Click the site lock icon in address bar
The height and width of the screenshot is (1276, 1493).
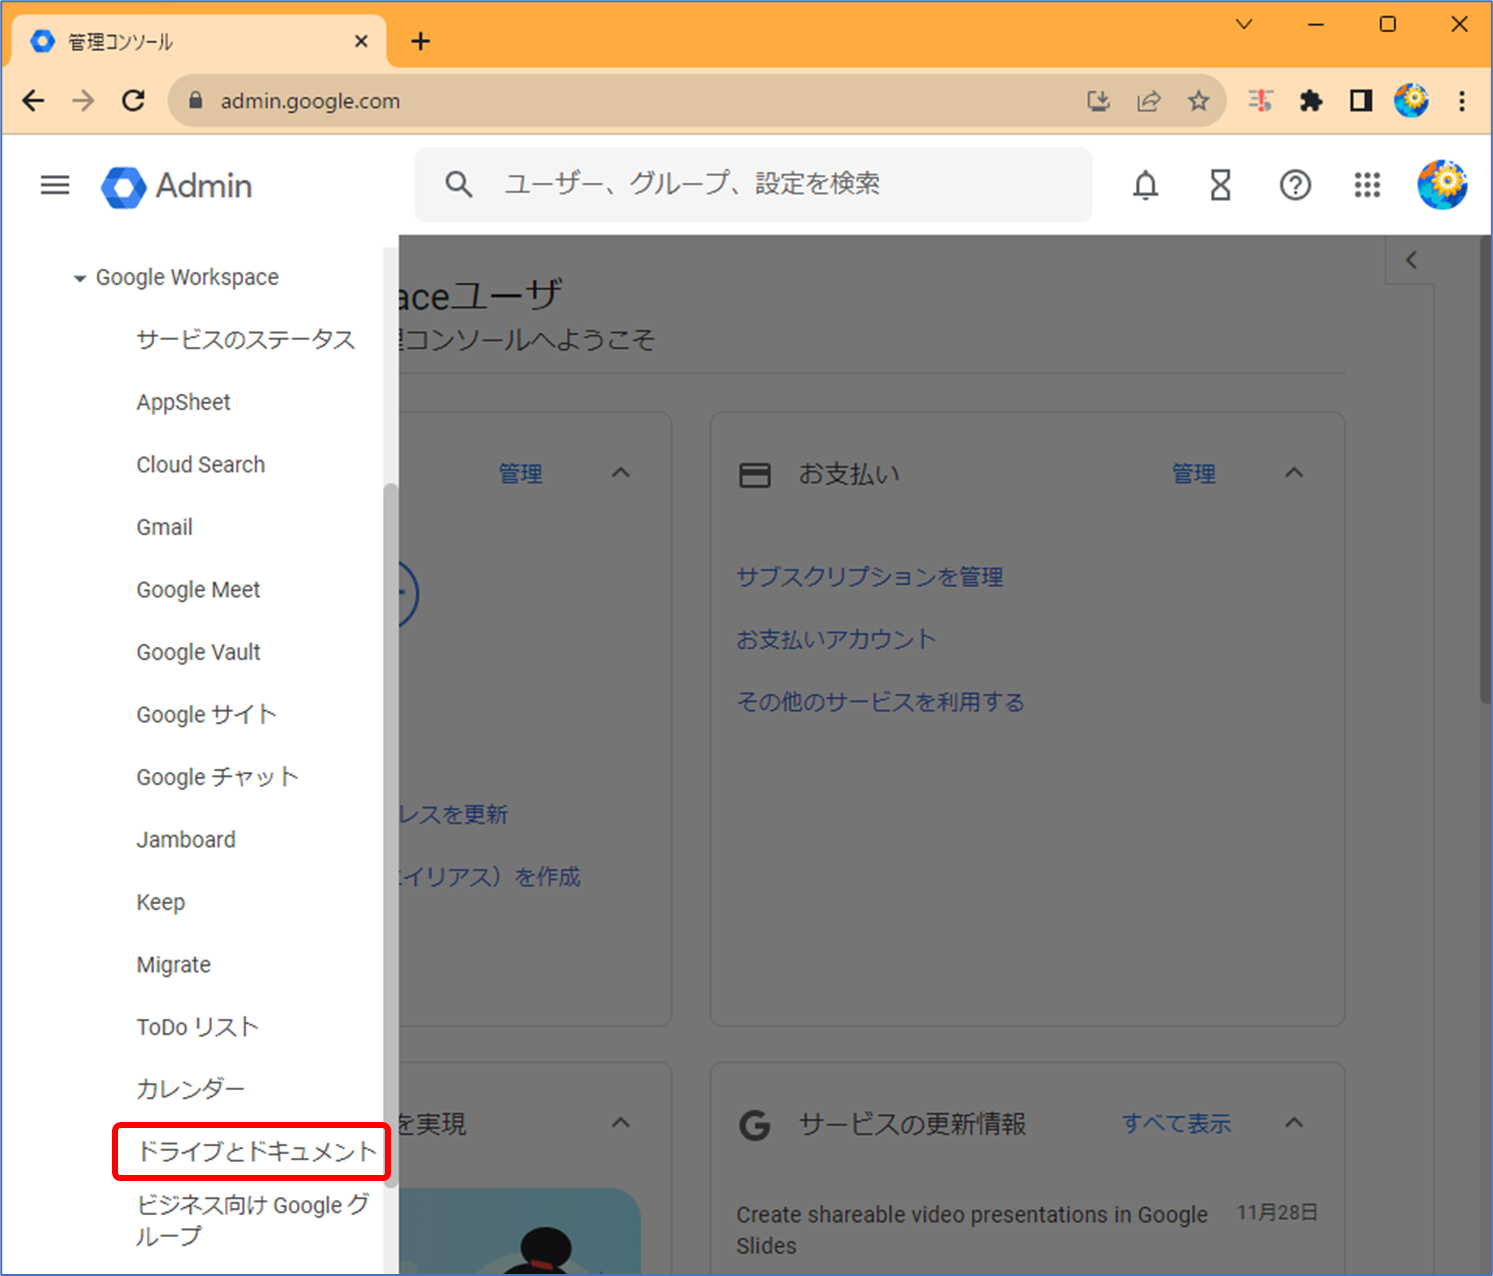(195, 100)
